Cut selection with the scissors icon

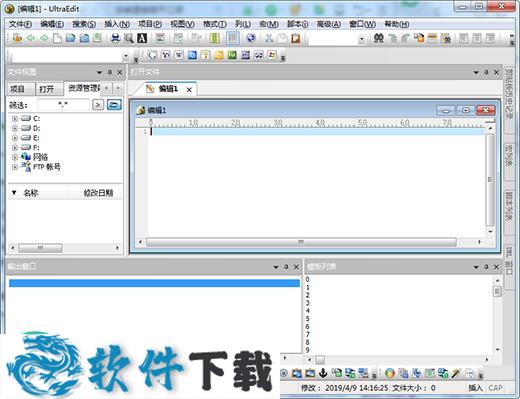[x=269, y=38]
